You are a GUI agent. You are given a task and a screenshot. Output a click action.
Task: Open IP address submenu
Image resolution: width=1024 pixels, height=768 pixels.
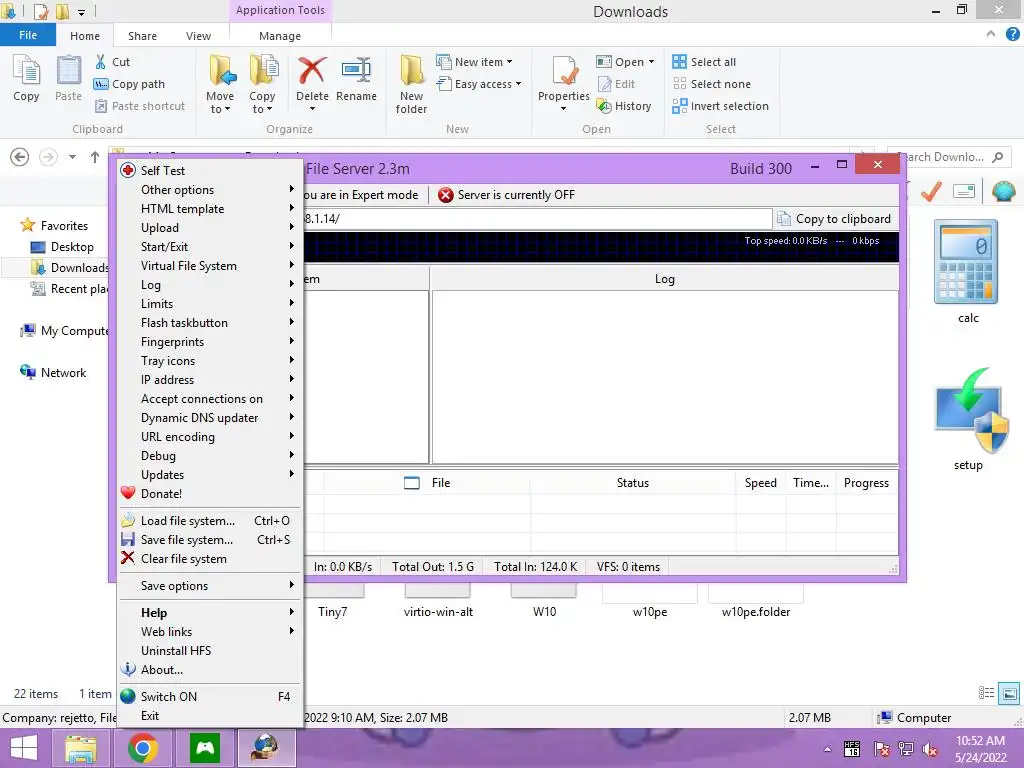pos(209,379)
